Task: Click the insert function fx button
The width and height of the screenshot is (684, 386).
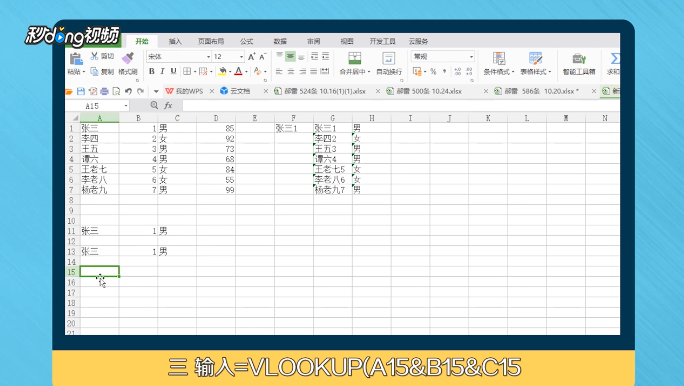Action: [168, 106]
